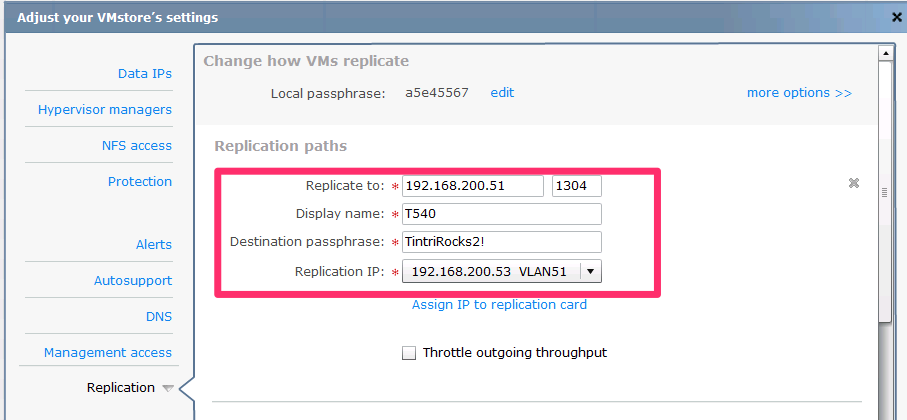Click Assign IP to replication card
Screen dimensions: 907x420
coord(499,304)
